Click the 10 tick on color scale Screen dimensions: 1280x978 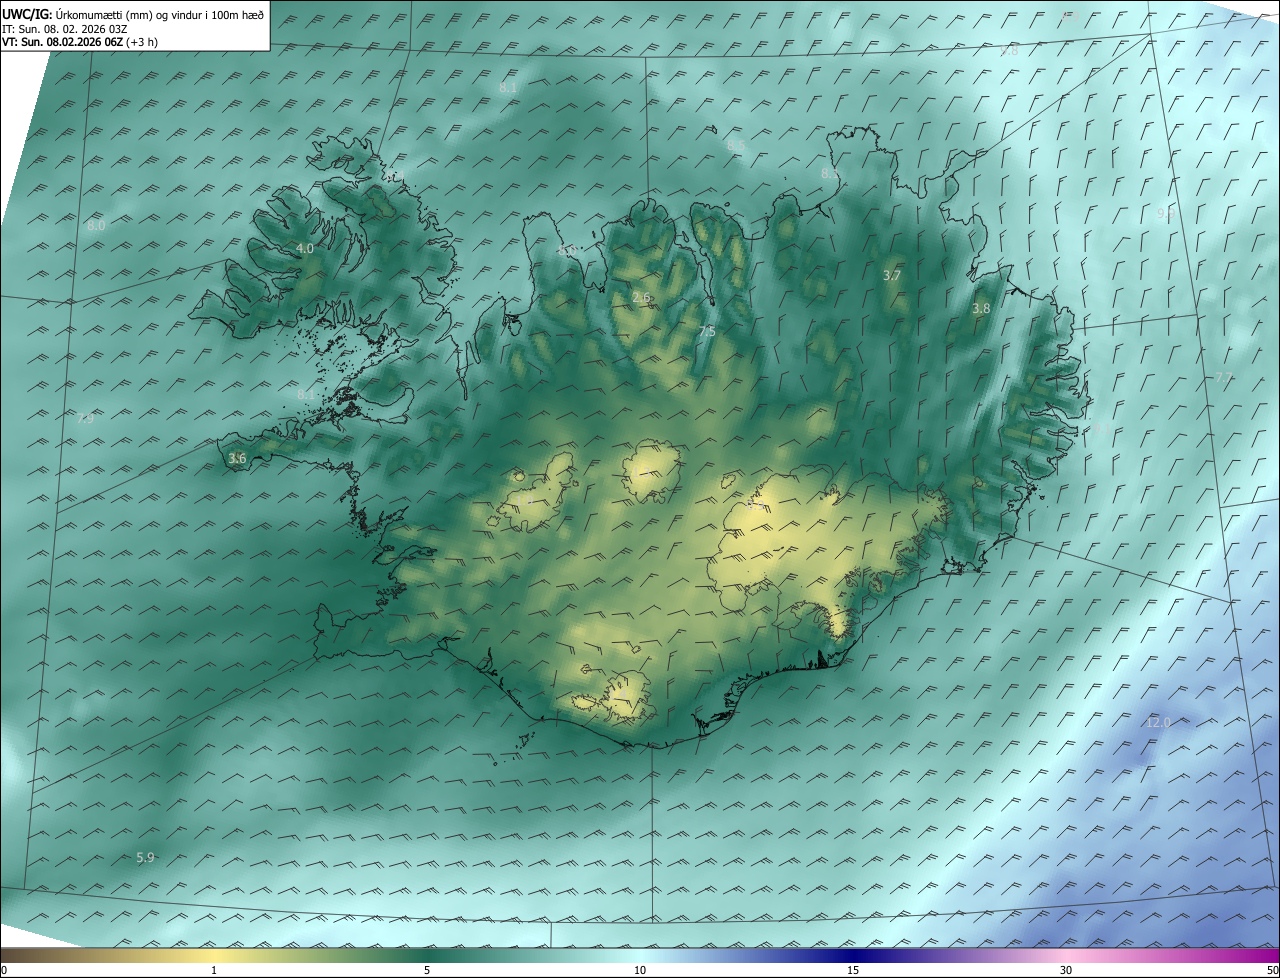[x=640, y=970]
